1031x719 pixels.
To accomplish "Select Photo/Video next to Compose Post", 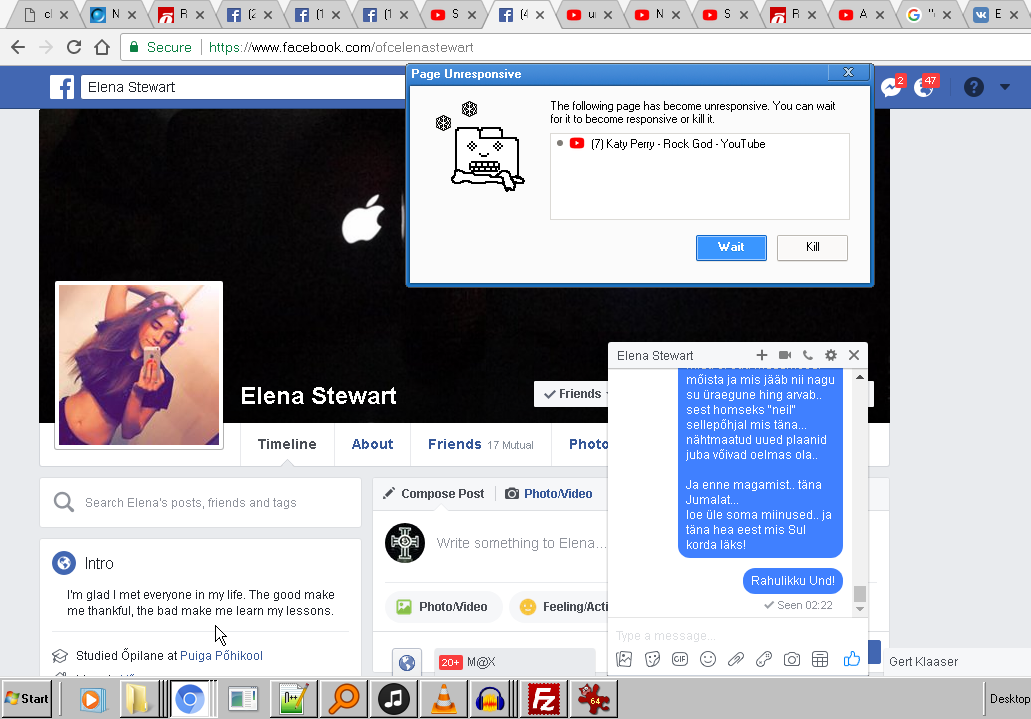I will (x=548, y=493).
